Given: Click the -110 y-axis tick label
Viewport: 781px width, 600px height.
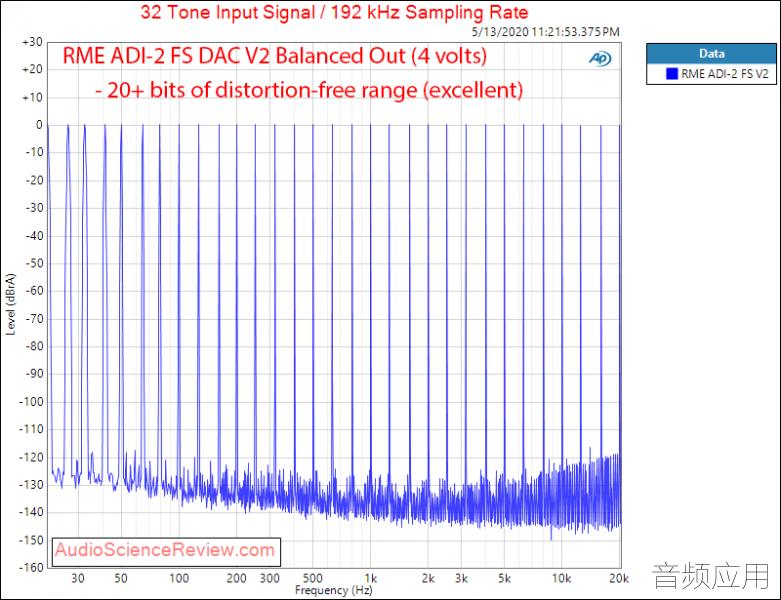Looking at the screenshot, I should pos(31,429).
